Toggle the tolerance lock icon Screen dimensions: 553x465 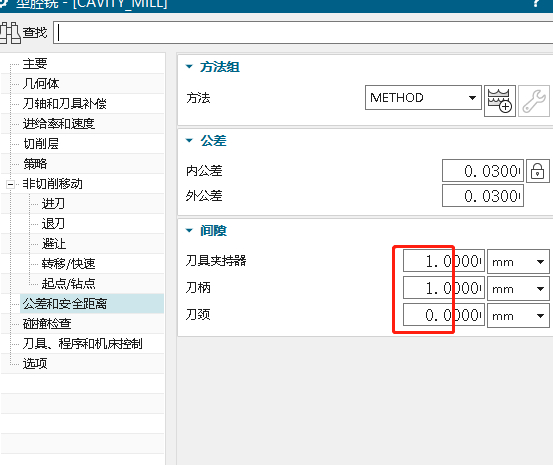pos(537,171)
